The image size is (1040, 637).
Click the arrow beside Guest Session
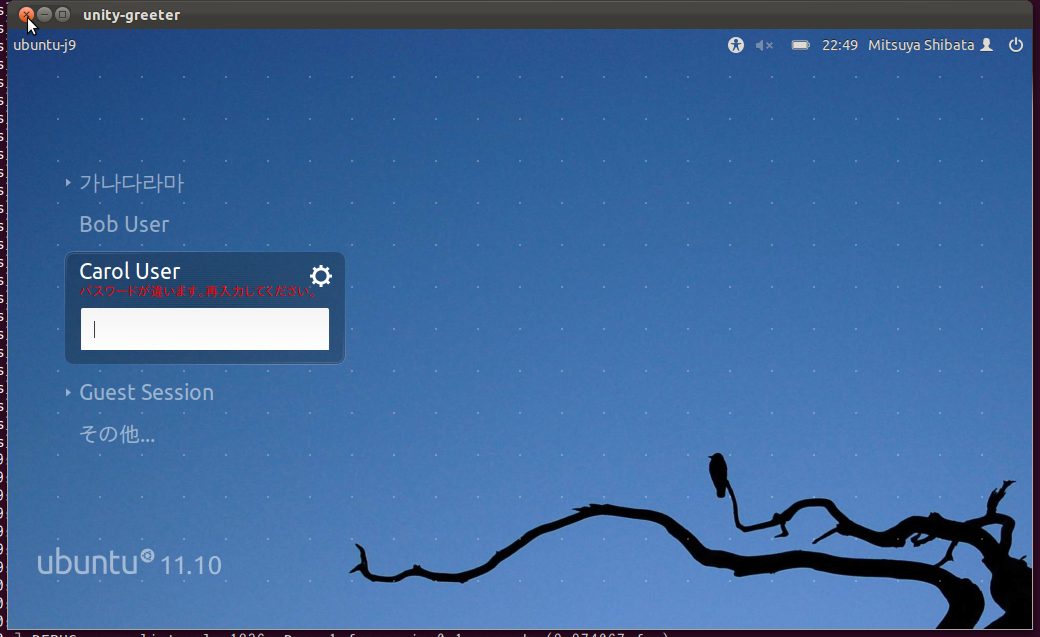click(68, 392)
